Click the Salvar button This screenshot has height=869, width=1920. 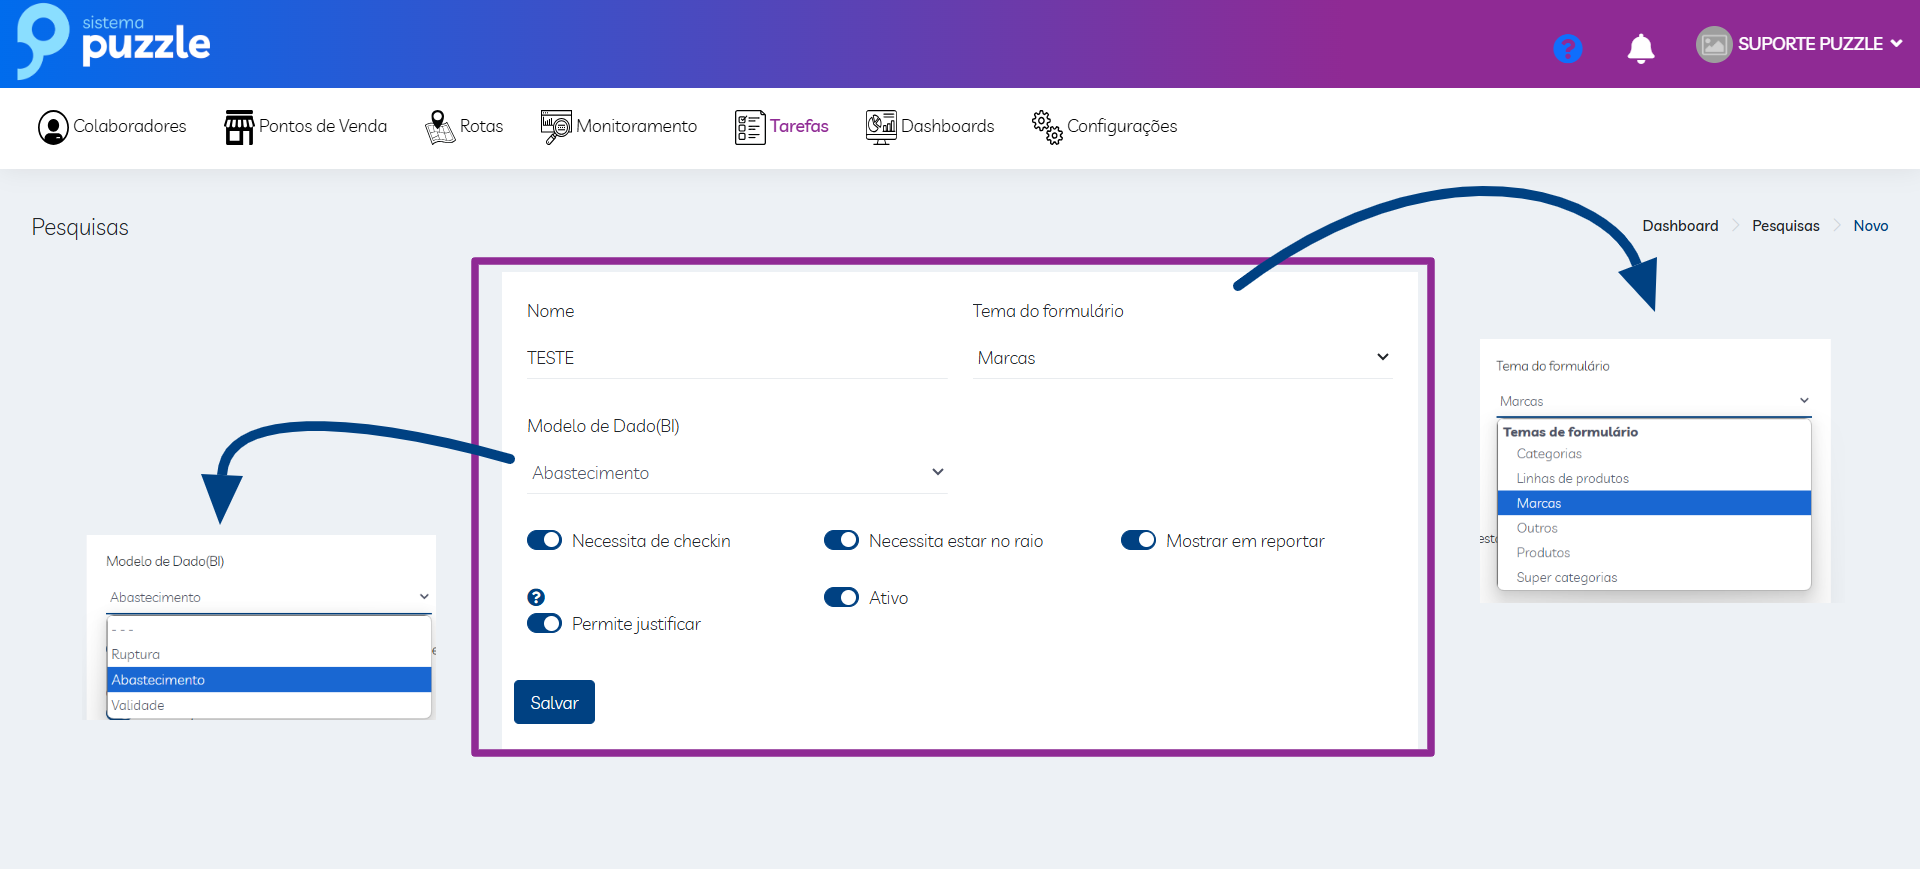click(554, 702)
